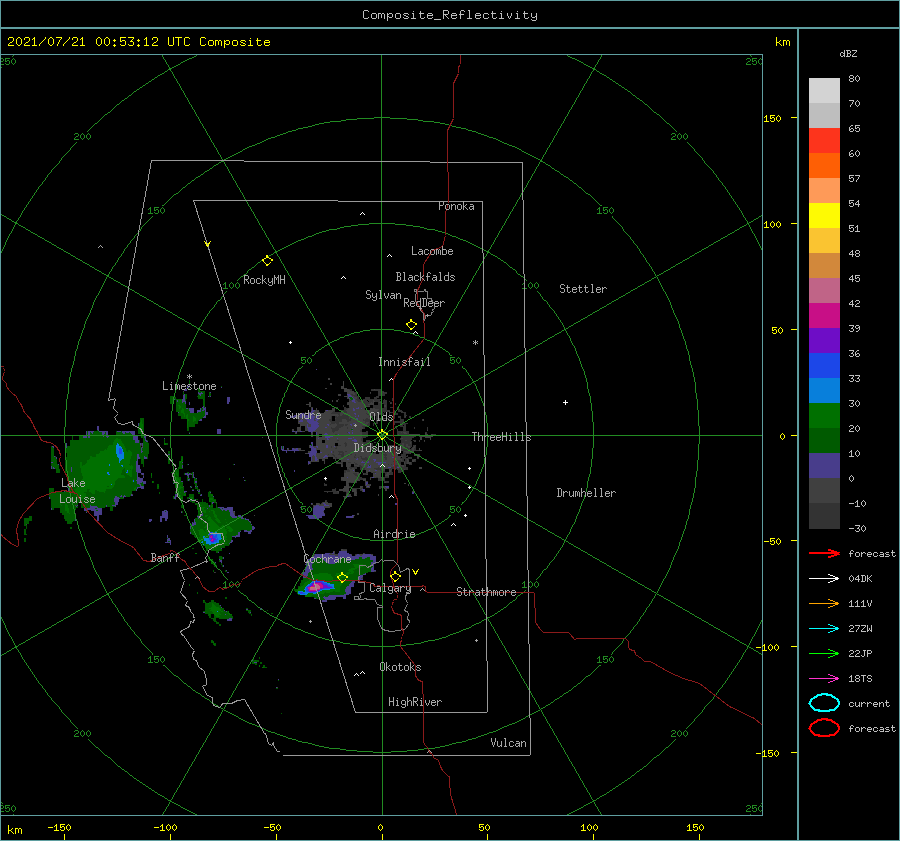Image resolution: width=900 pixels, height=841 pixels.
Task: Click the Composite_Reflectivity title
Action: pyautogui.click(x=449, y=15)
